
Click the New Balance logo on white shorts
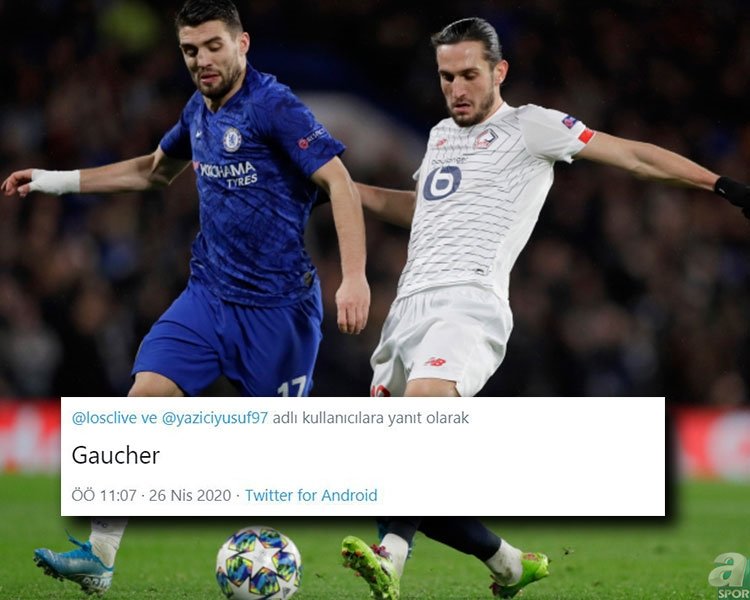[x=435, y=361]
